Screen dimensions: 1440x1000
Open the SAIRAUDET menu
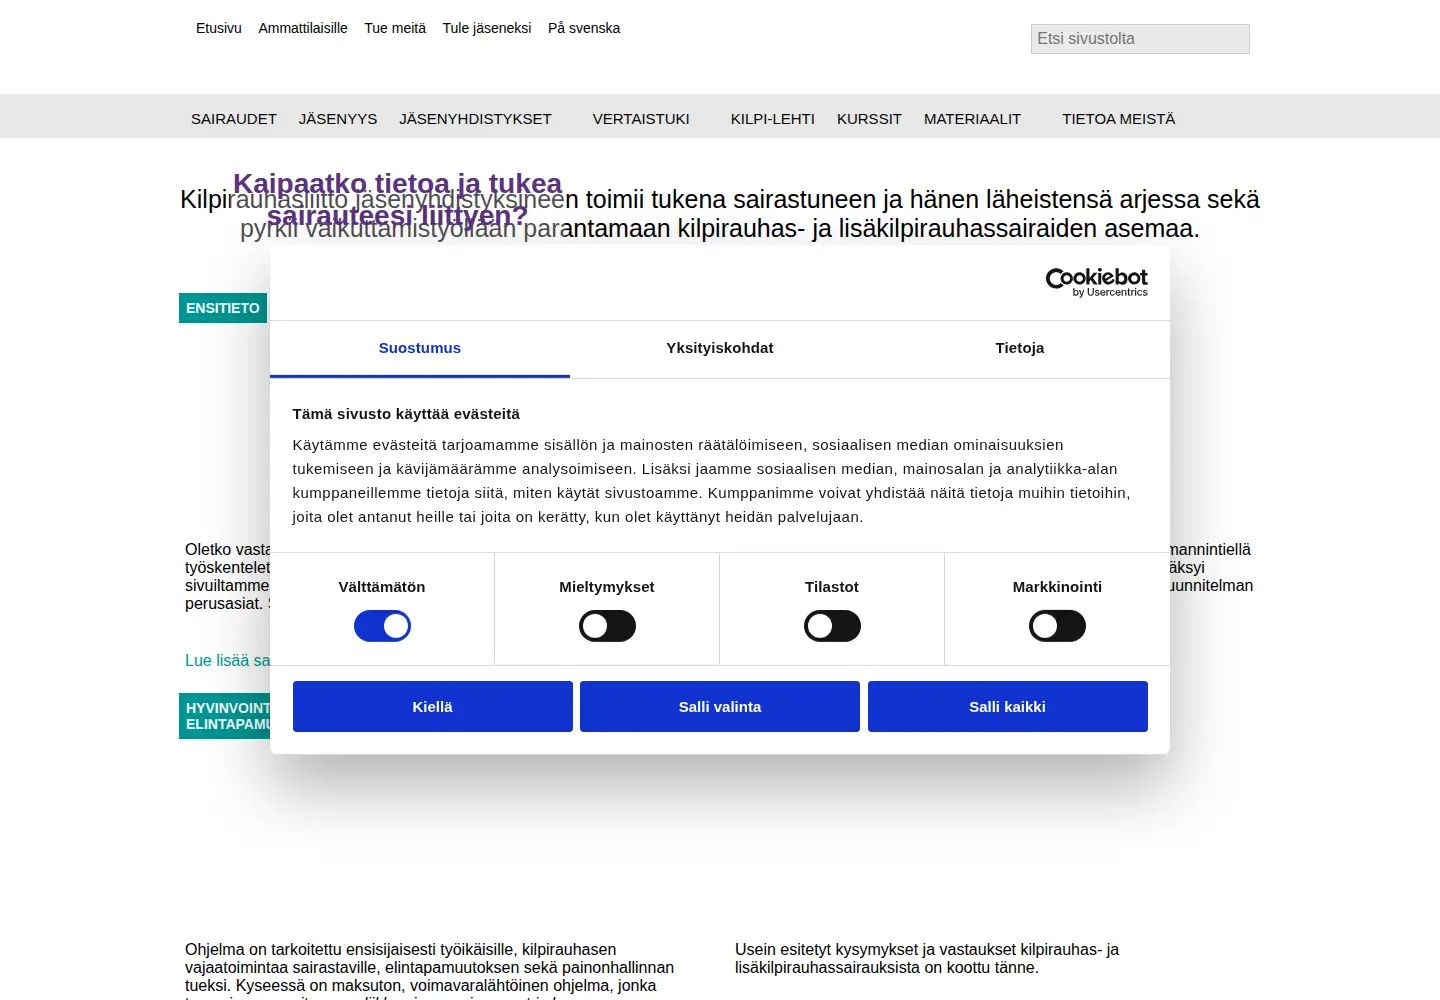234,119
